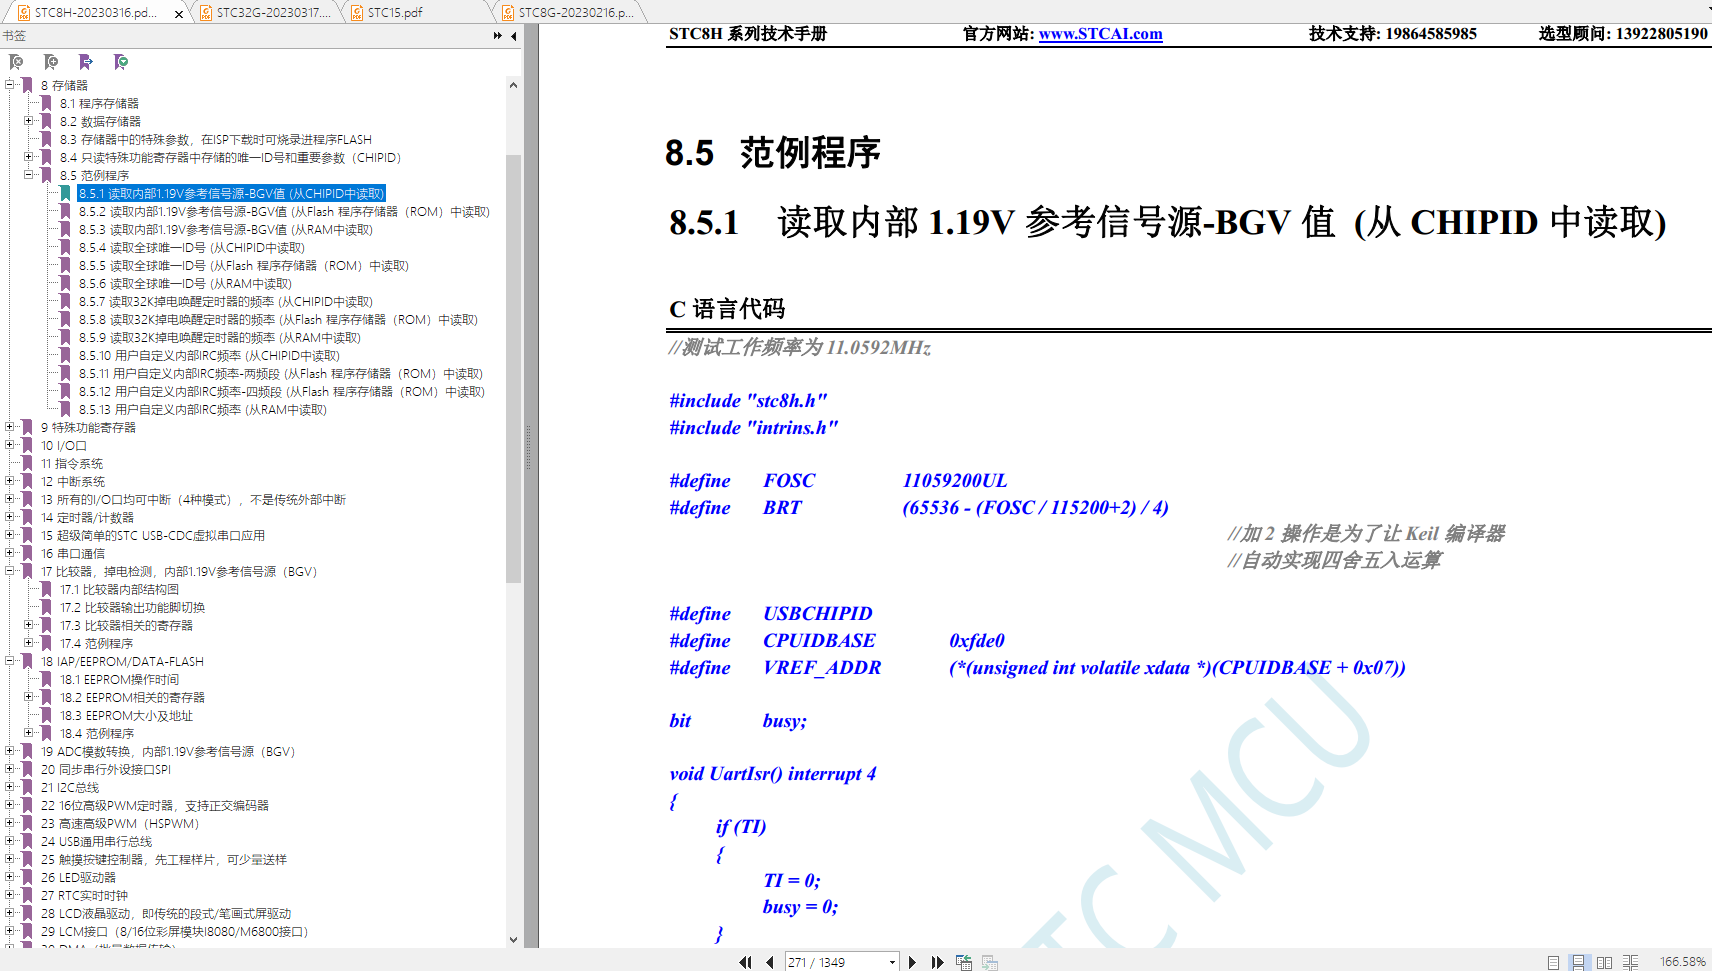Collapse the 17 比较器 bookmark node

pyautogui.click(x=10, y=571)
